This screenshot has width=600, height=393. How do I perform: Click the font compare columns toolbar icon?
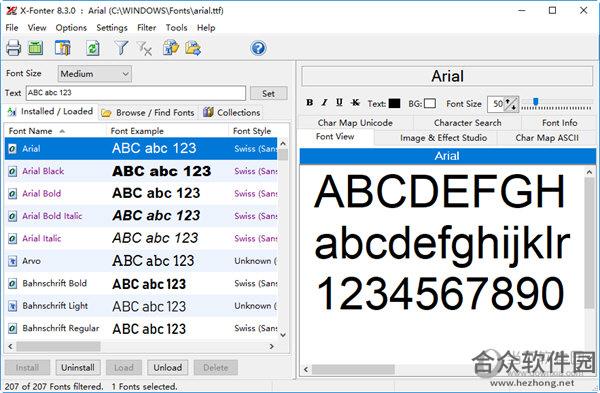click(62, 48)
